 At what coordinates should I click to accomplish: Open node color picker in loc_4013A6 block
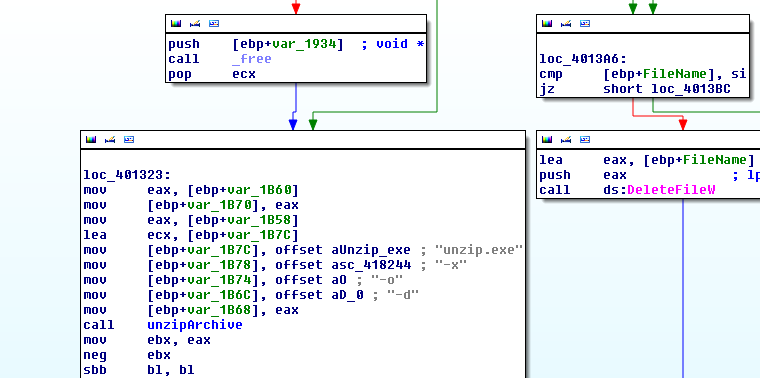(547, 23)
